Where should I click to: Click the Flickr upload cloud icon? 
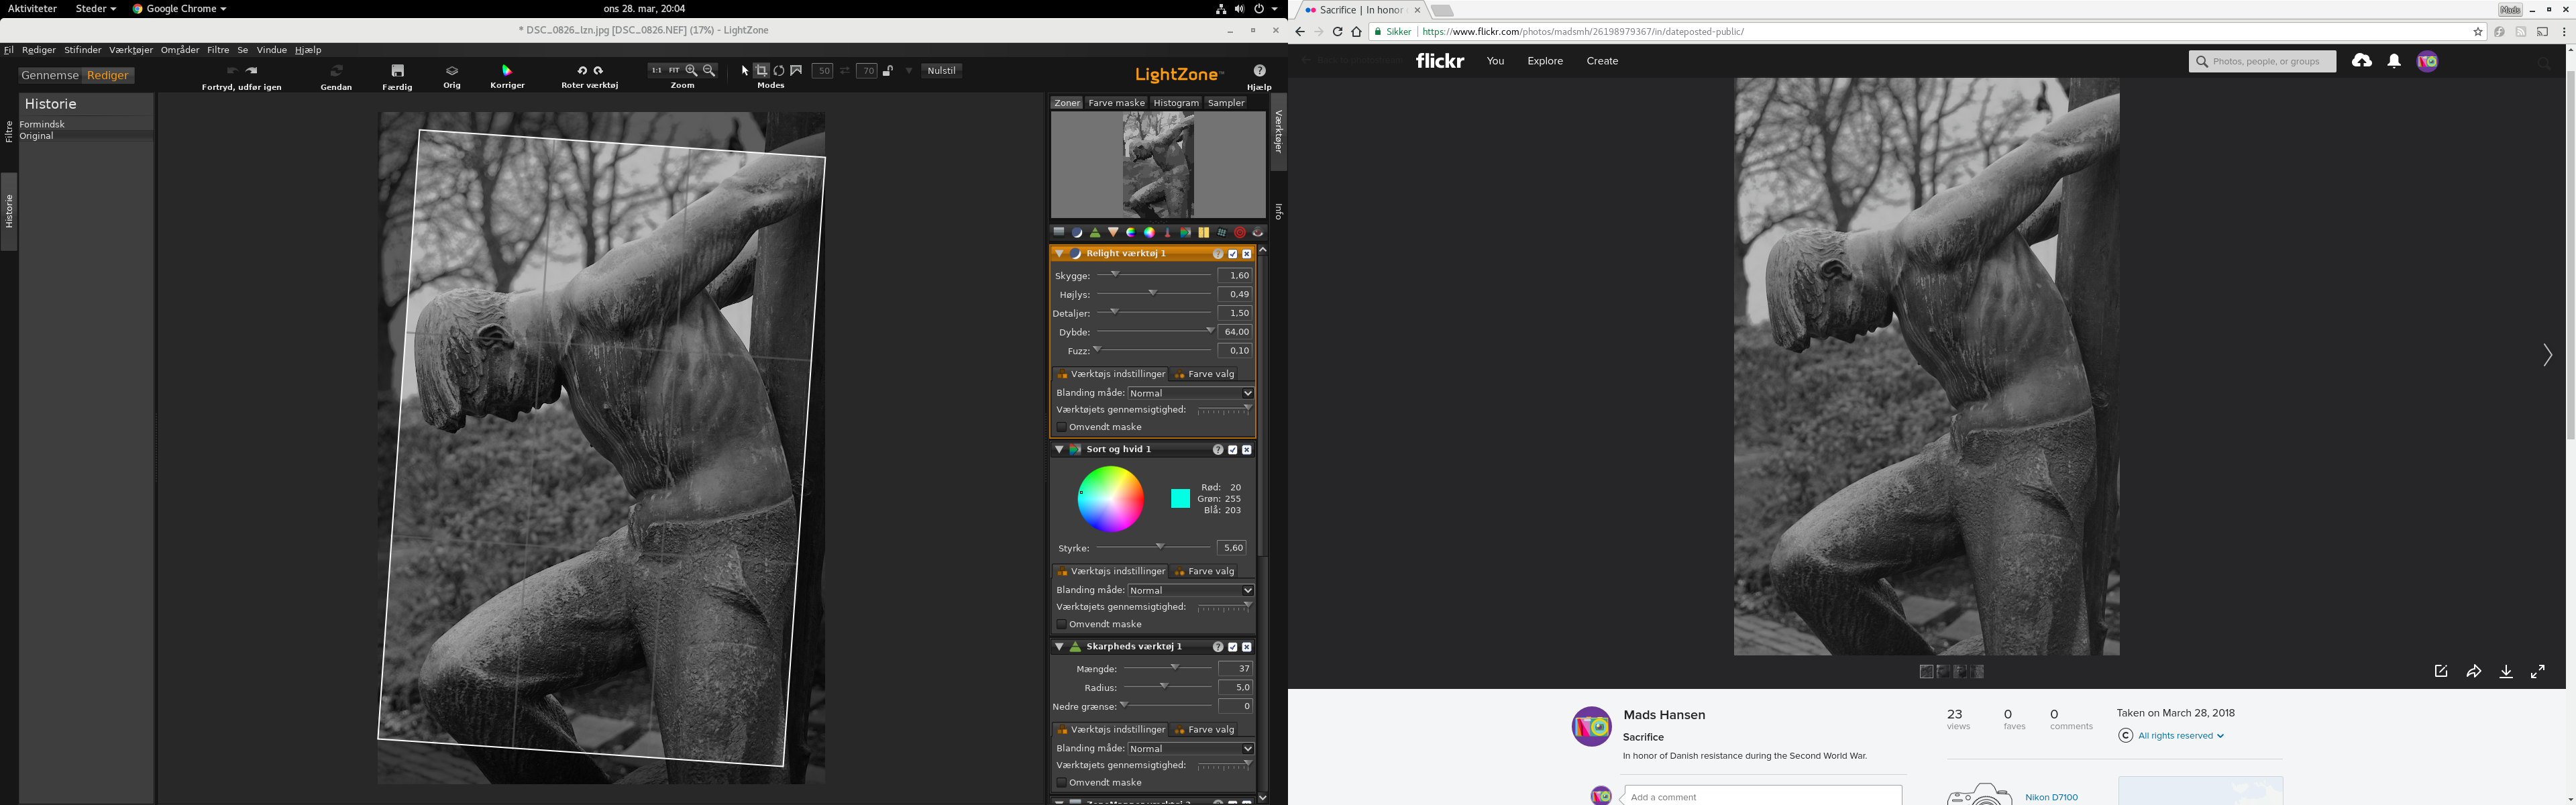[x=2362, y=61]
